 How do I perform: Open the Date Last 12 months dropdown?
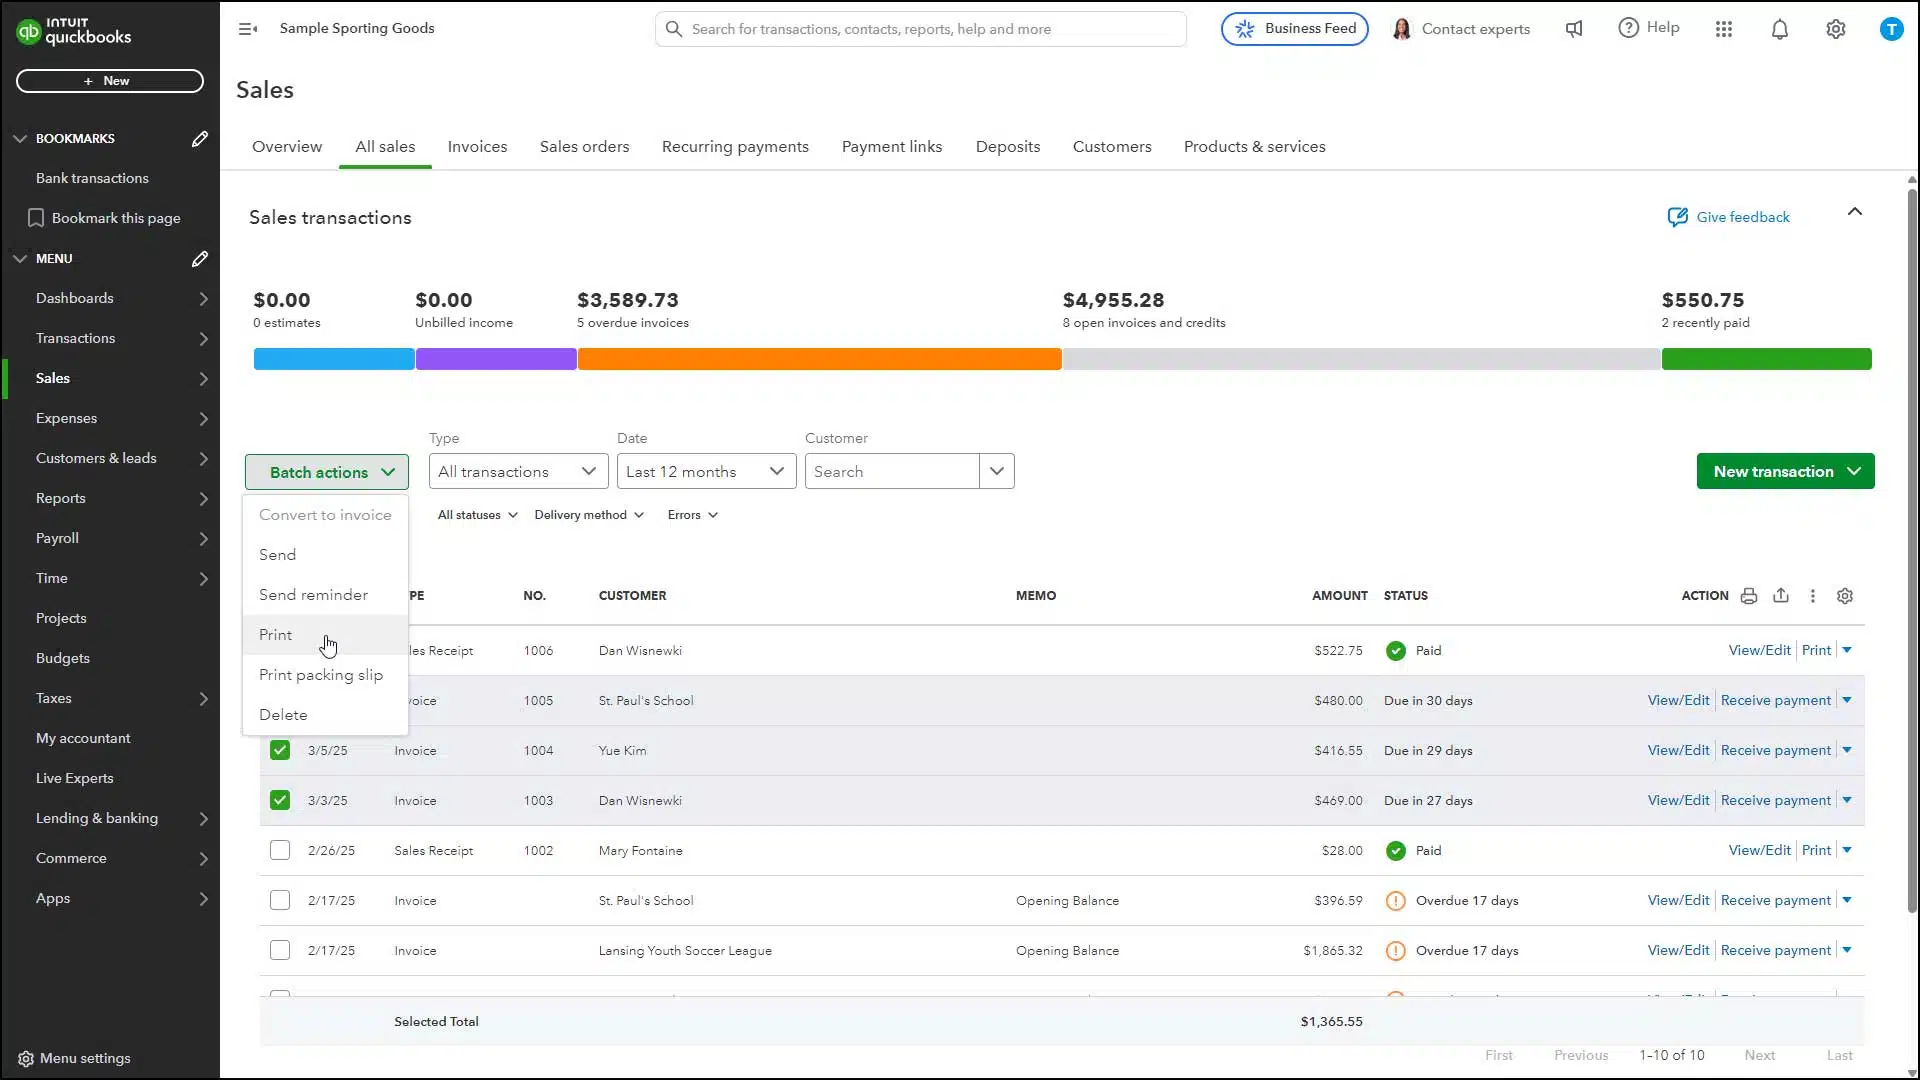click(x=706, y=472)
